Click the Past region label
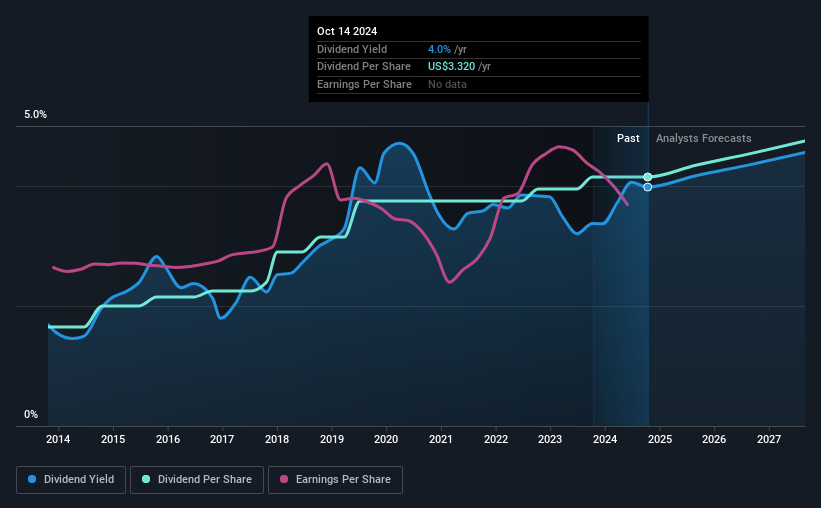The height and width of the screenshot is (508, 821). click(x=628, y=138)
